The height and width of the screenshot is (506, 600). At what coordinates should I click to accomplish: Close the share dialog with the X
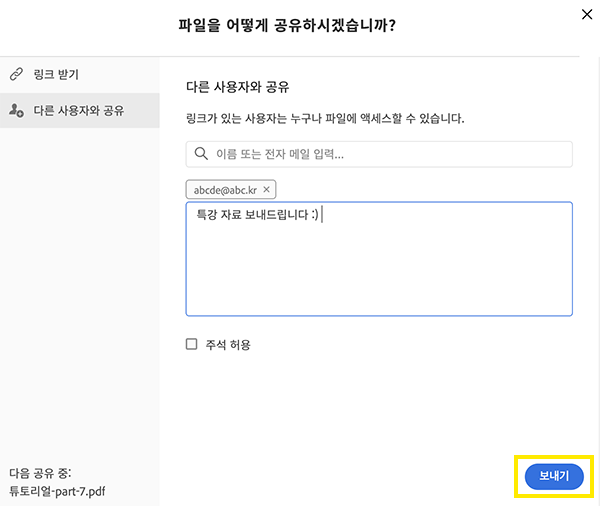coord(585,14)
